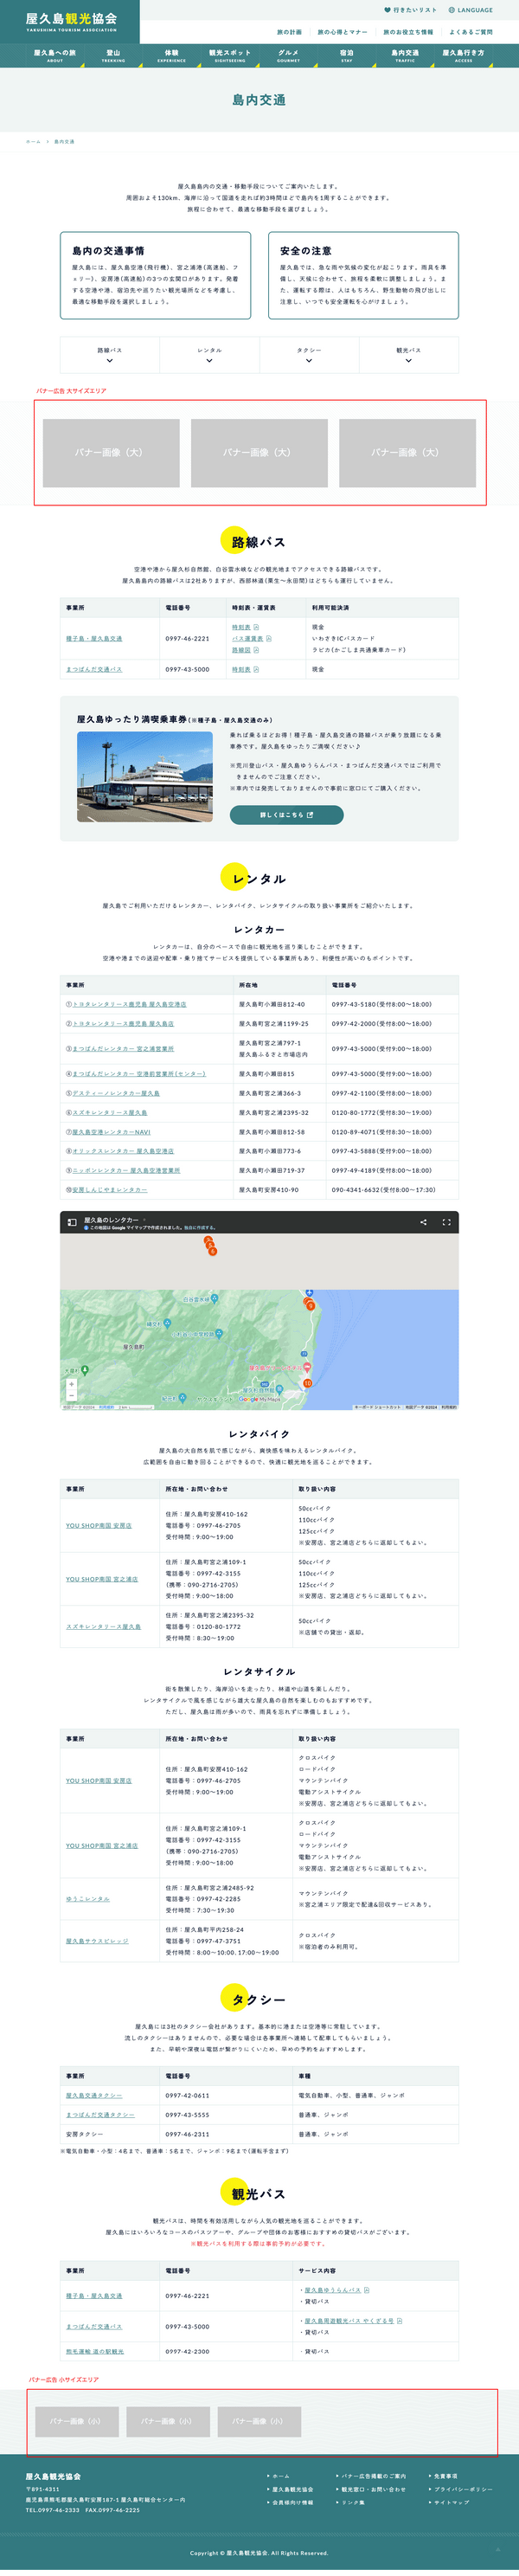Expand the 路線バス anchor chevron
The height and width of the screenshot is (2576, 519).
[110, 360]
